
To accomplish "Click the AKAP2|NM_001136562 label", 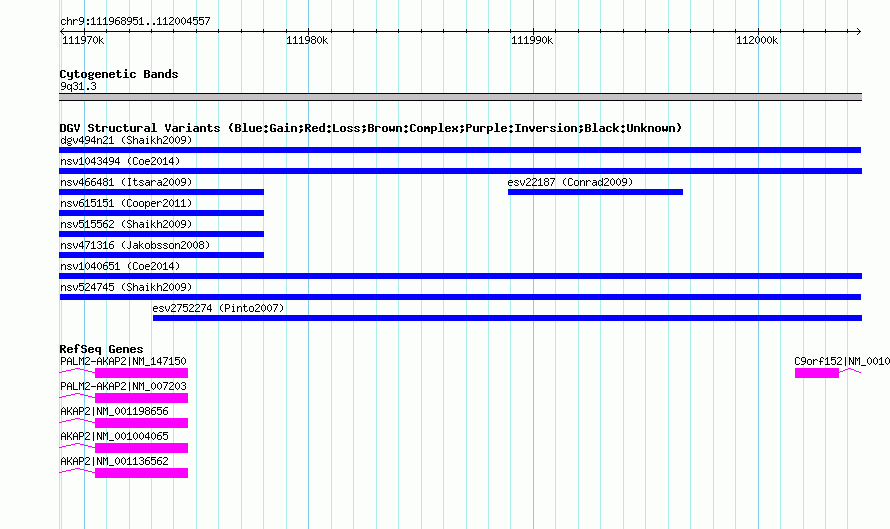I will coord(114,461).
